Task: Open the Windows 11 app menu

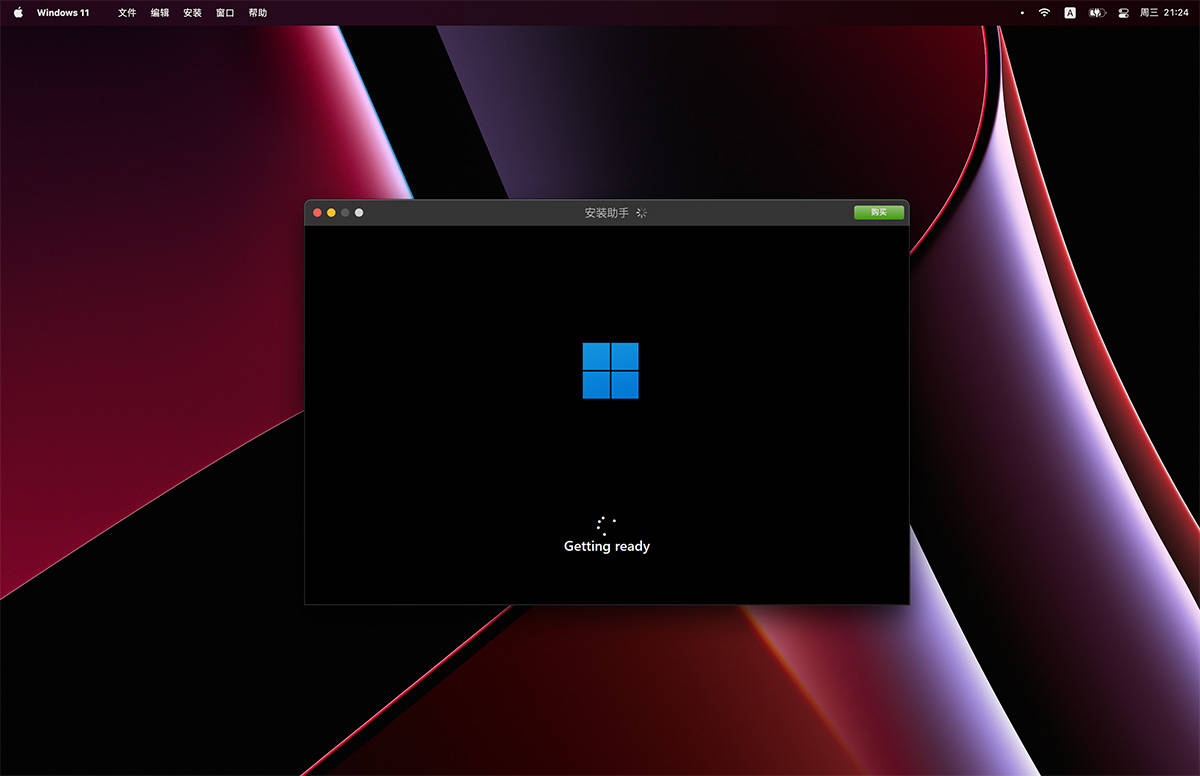Action: click(x=63, y=13)
